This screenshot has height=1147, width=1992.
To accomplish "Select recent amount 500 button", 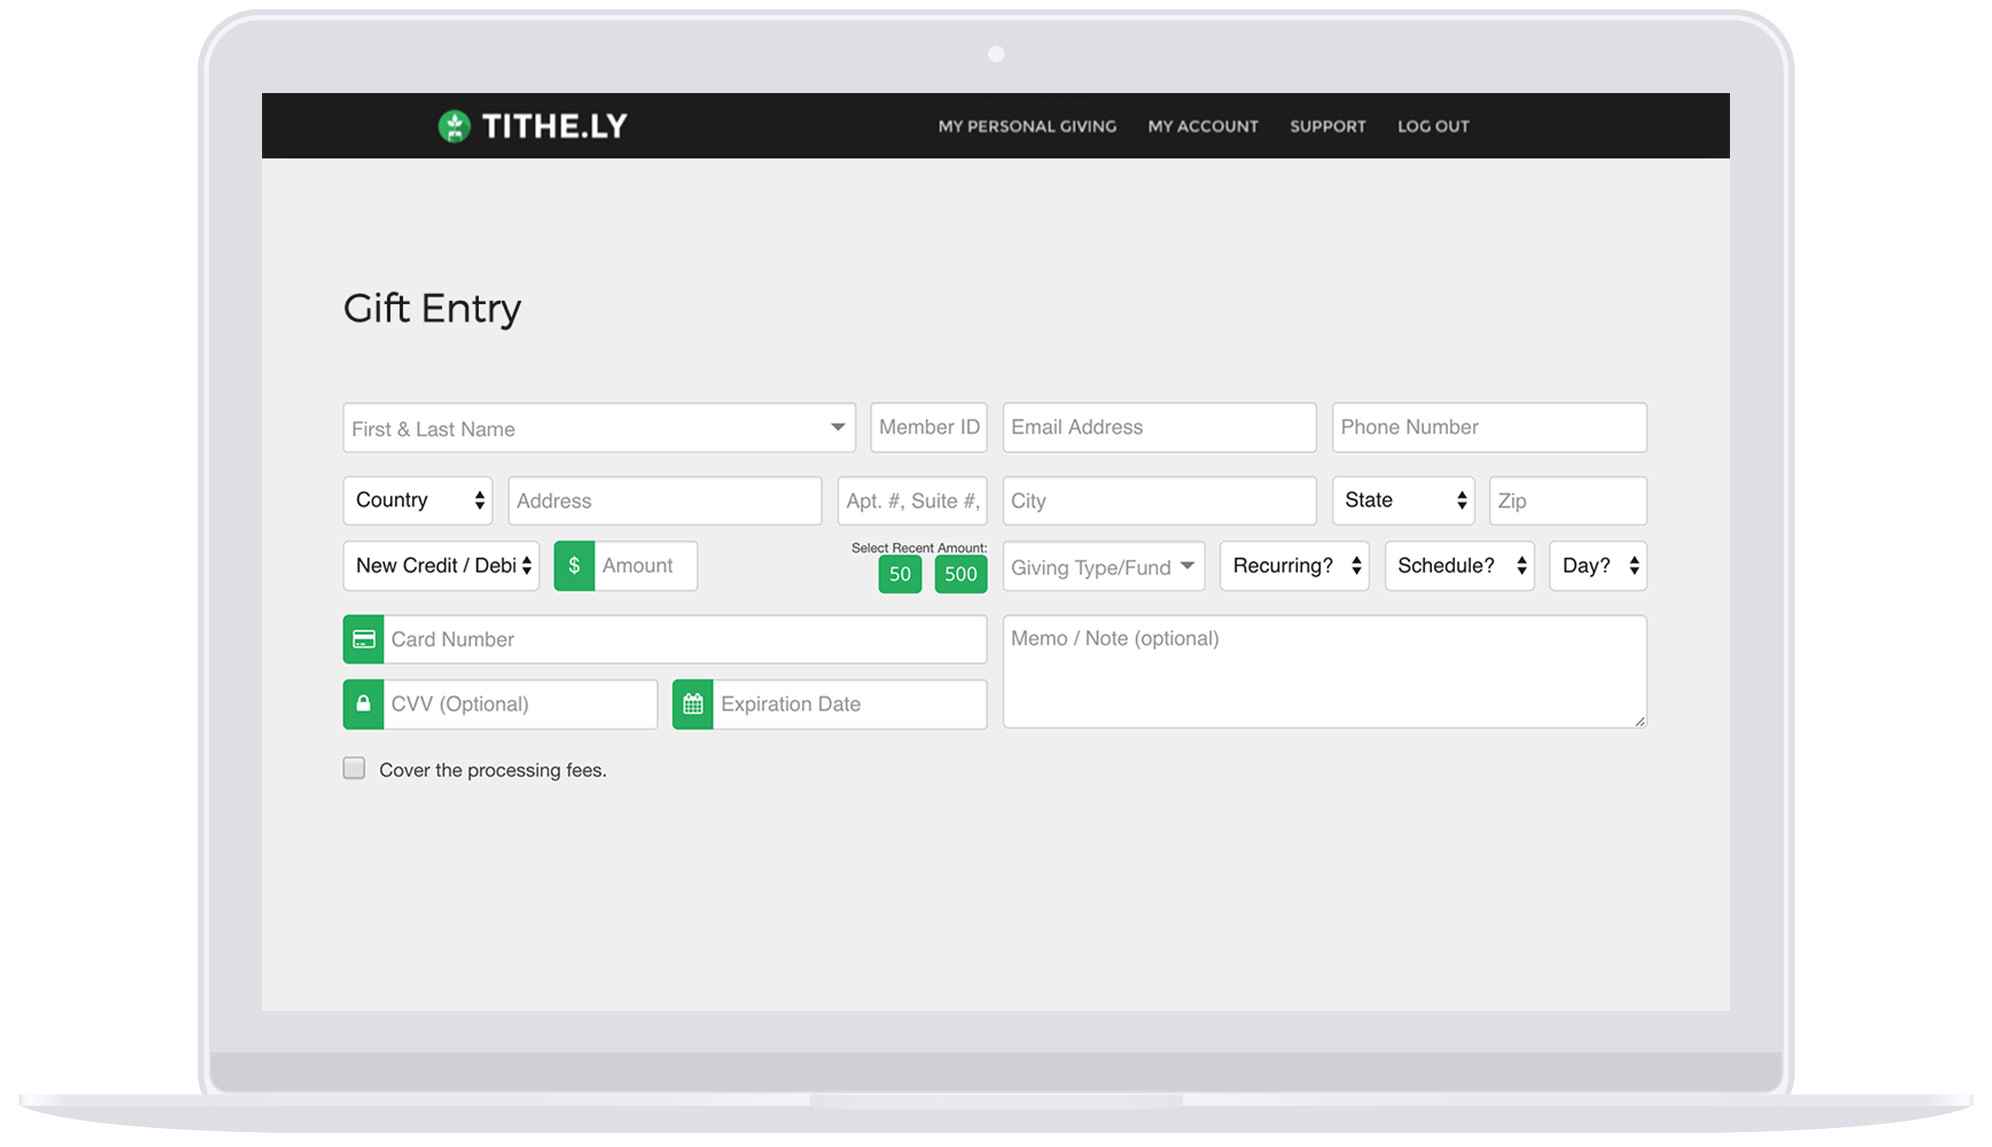I will [961, 574].
